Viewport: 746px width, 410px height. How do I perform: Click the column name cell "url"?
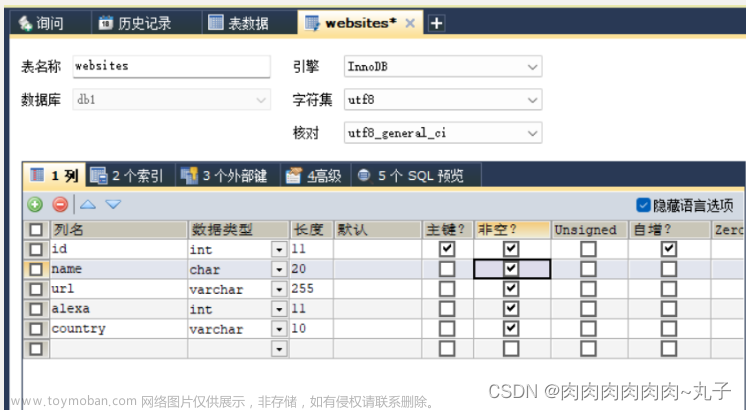119,289
